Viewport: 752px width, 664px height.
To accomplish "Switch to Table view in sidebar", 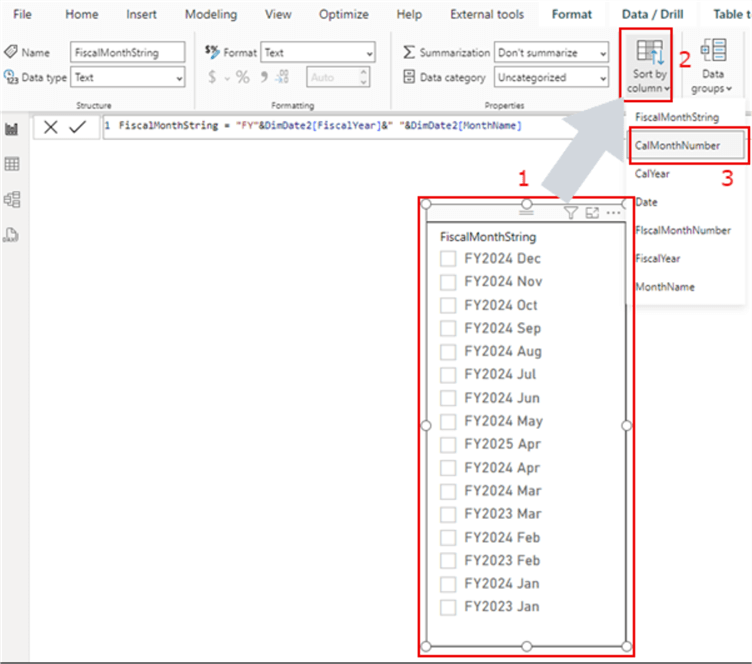I will point(12,164).
